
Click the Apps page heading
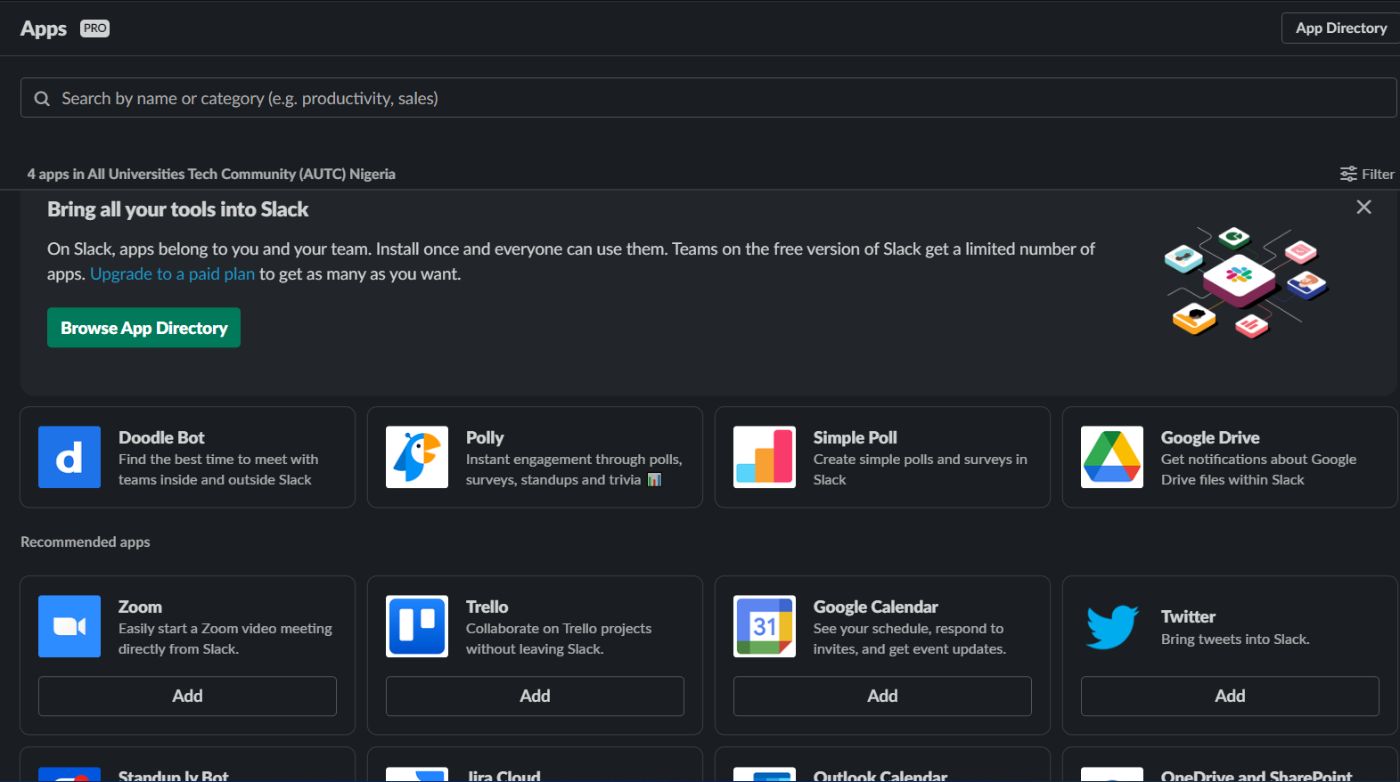pyautogui.click(x=43, y=28)
